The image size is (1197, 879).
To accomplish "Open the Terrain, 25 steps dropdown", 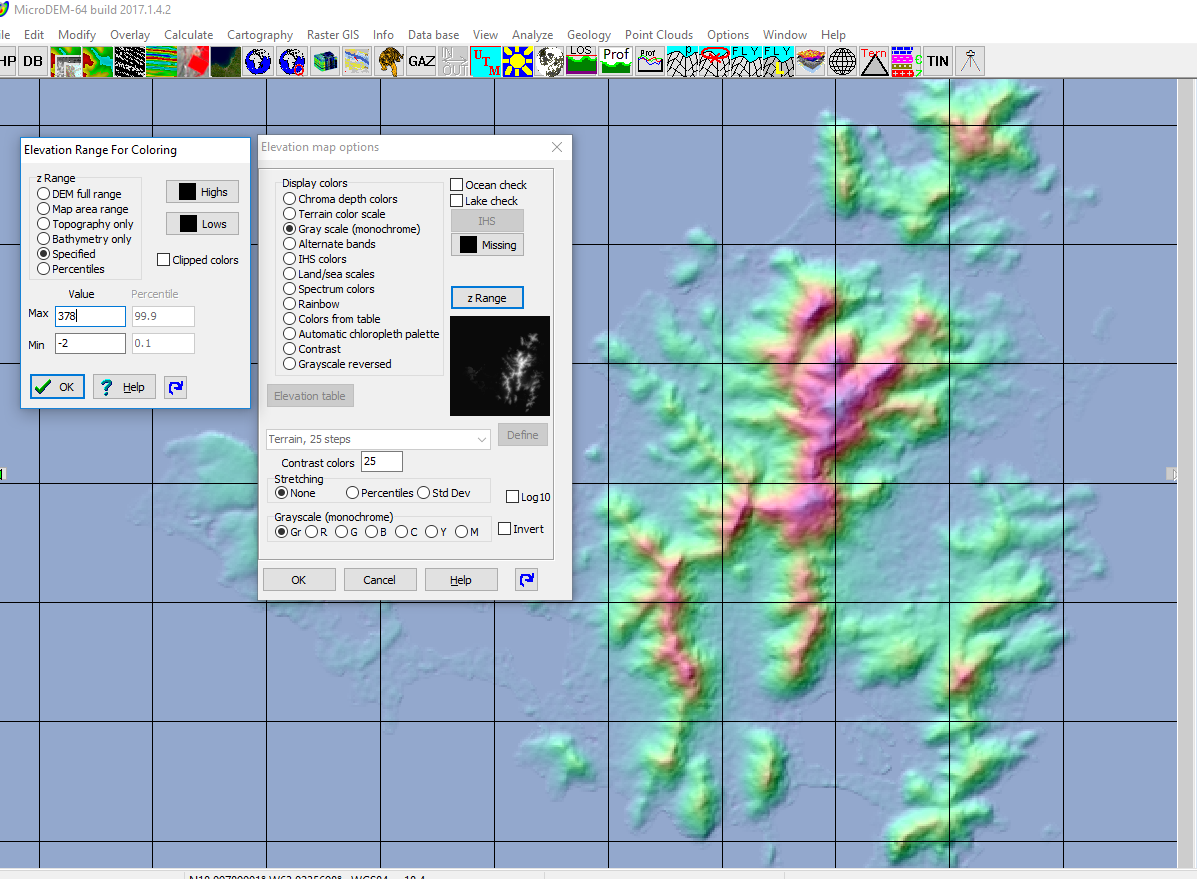I will [378, 439].
